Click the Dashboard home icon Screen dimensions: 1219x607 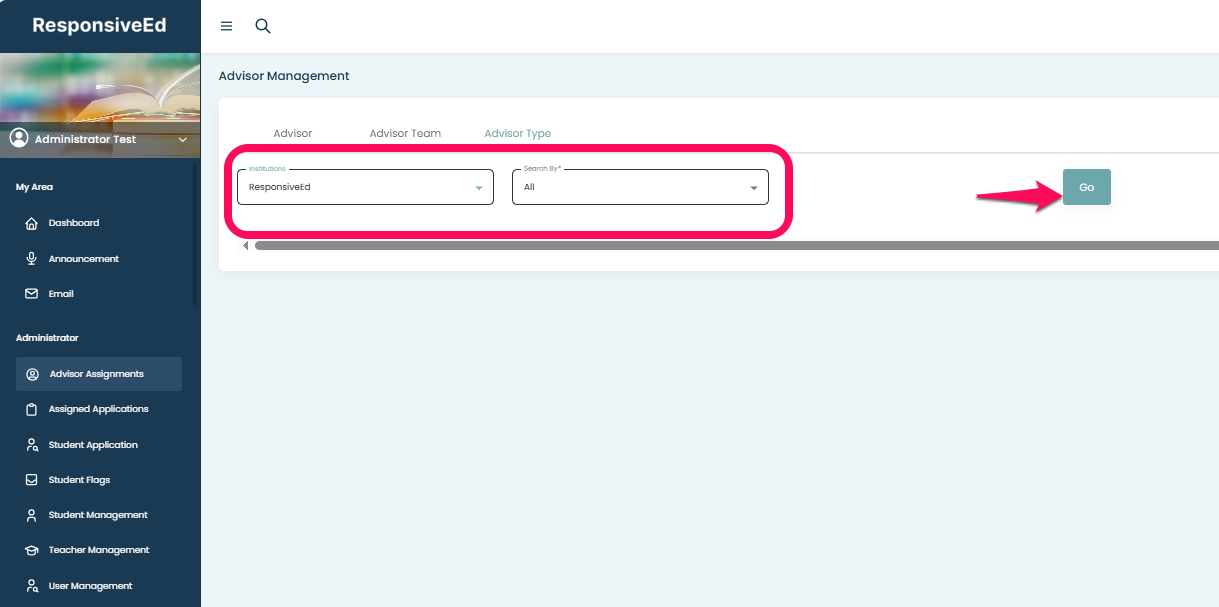click(31, 223)
